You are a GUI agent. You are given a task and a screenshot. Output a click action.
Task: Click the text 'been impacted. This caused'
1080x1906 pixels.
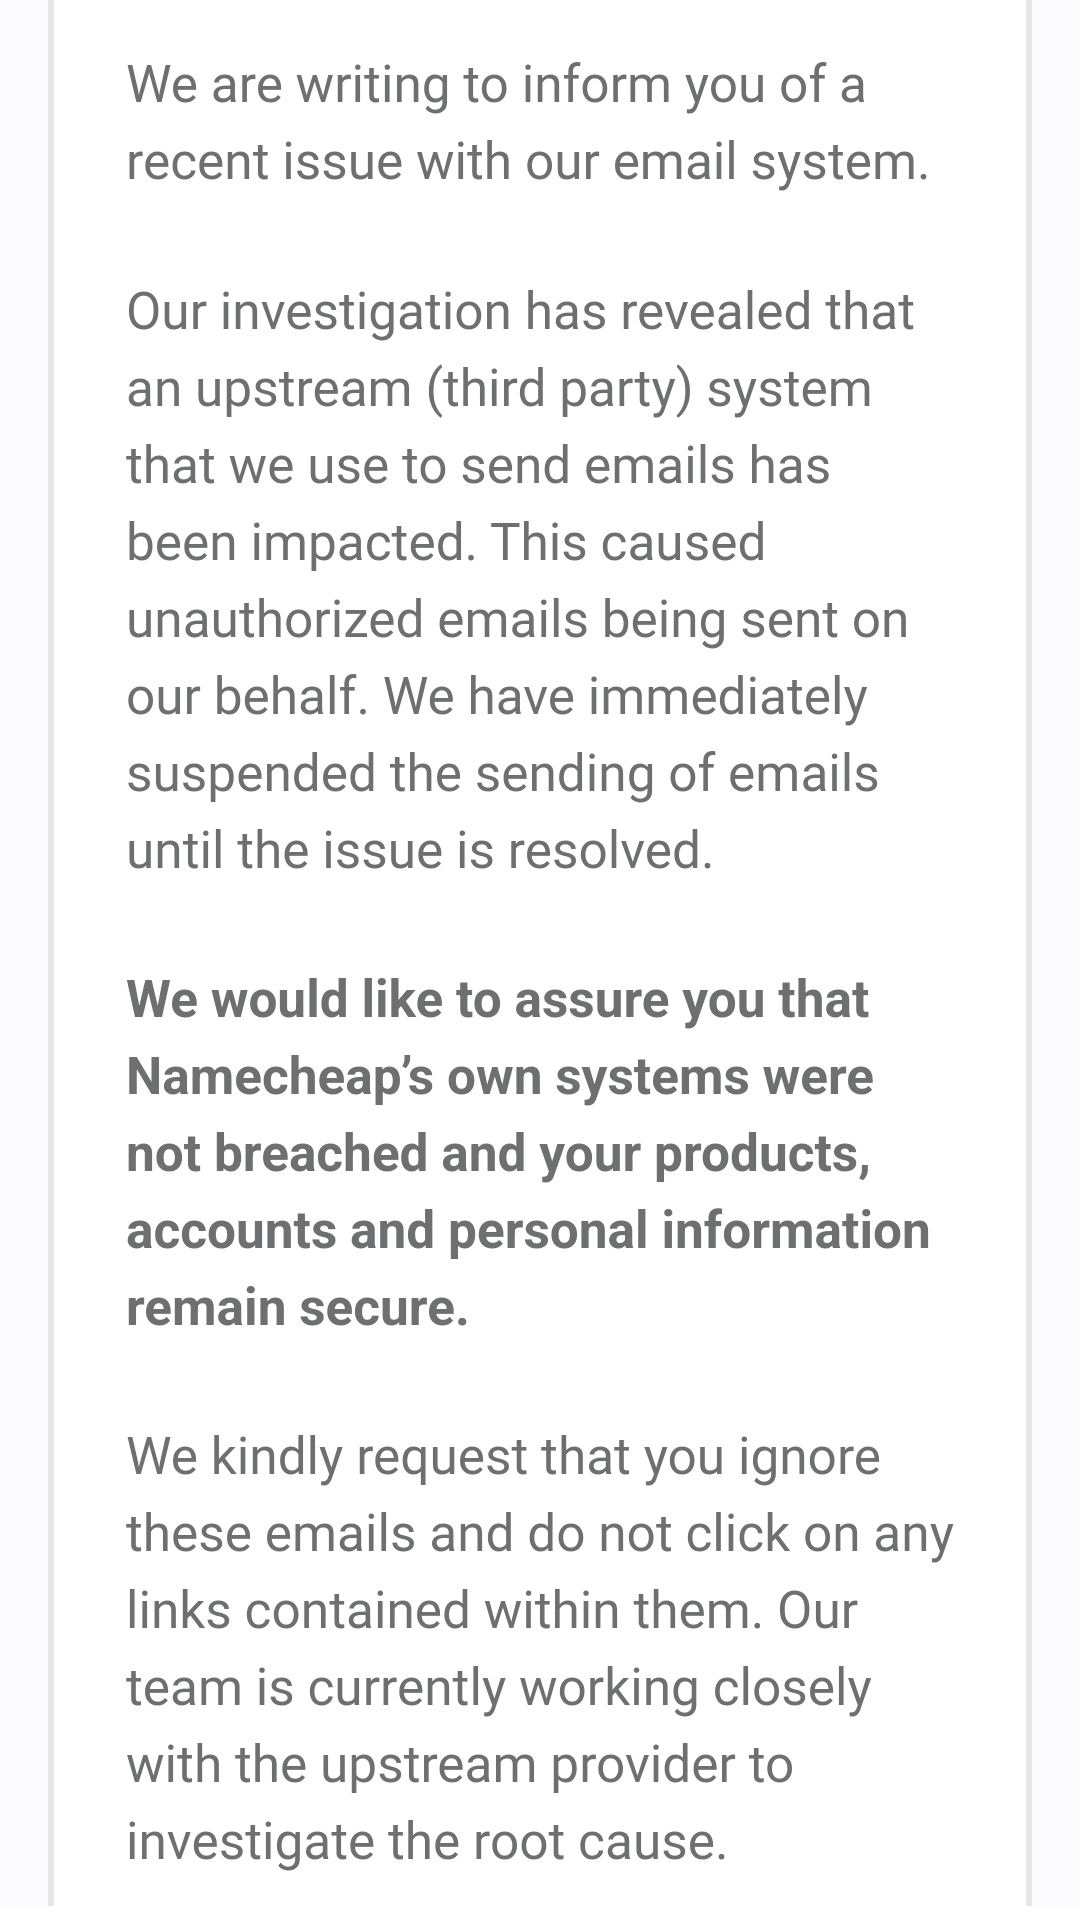pyautogui.click(x=446, y=543)
